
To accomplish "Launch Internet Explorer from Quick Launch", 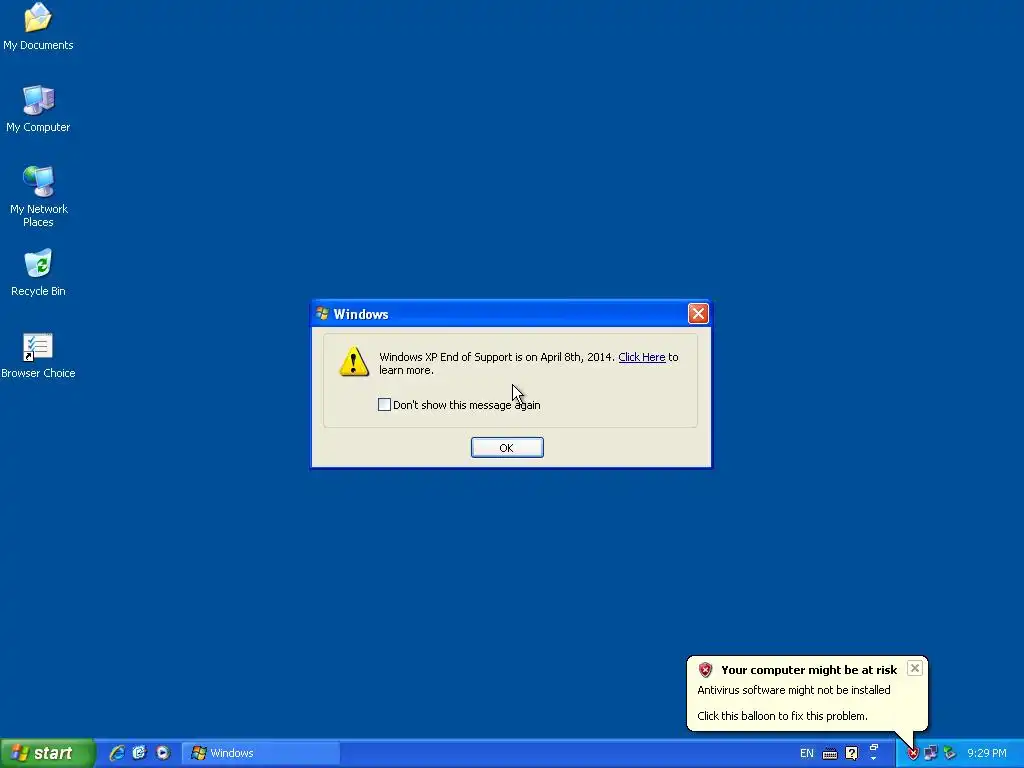I will click(x=117, y=753).
